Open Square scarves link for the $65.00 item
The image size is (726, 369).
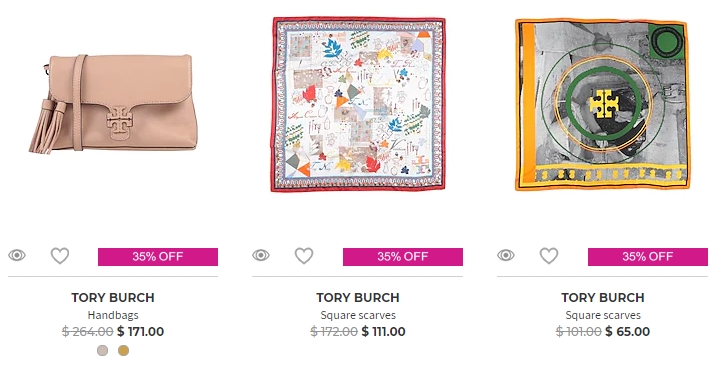click(x=603, y=315)
